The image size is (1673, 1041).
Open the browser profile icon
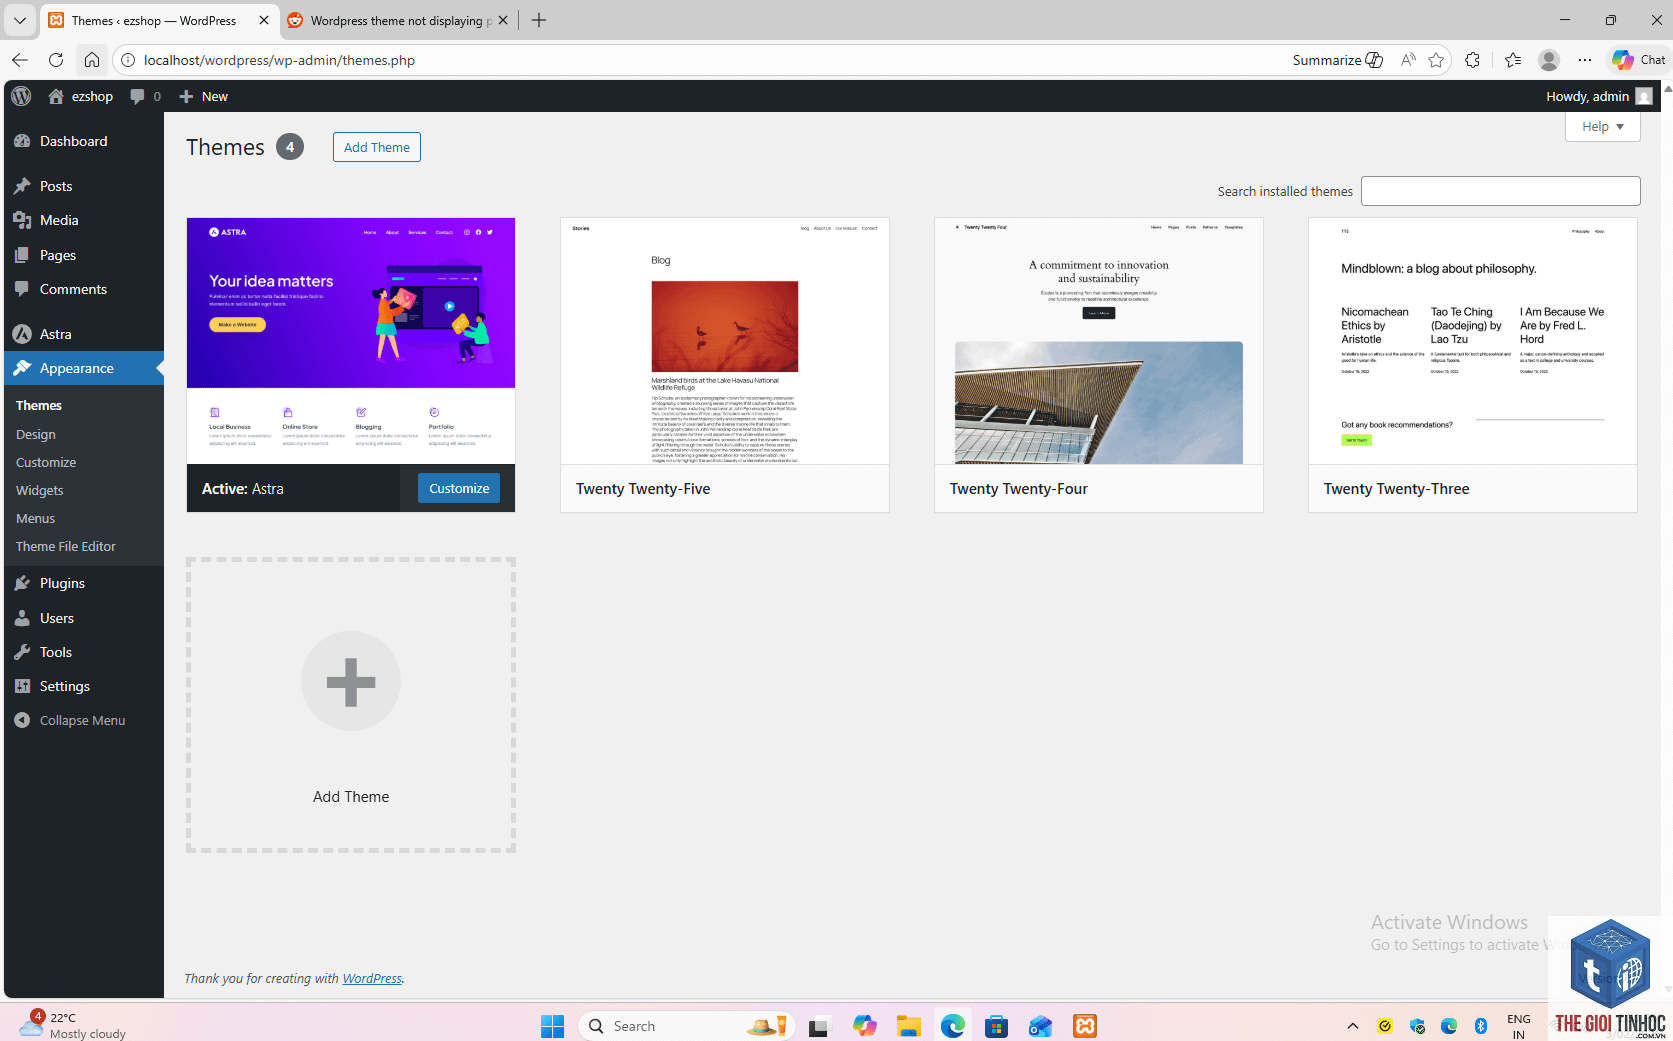pos(1549,60)
